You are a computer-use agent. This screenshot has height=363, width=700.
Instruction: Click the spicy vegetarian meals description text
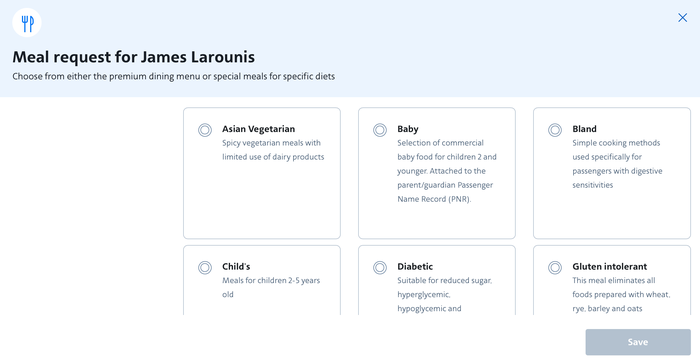(x=273, y=150)
